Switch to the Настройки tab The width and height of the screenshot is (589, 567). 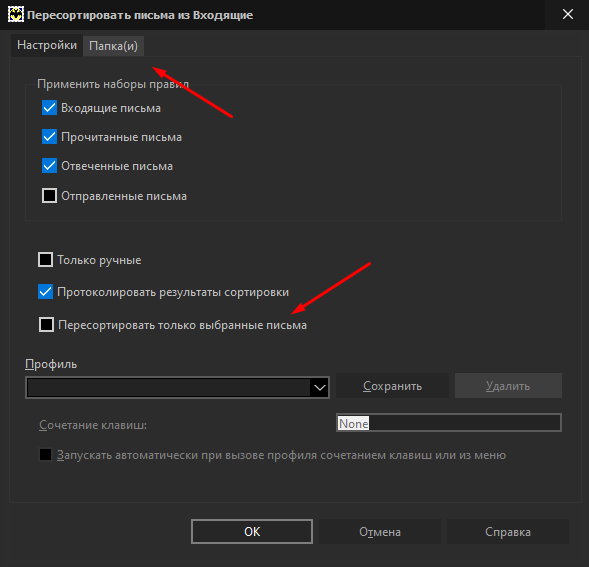tap(47, 45)
